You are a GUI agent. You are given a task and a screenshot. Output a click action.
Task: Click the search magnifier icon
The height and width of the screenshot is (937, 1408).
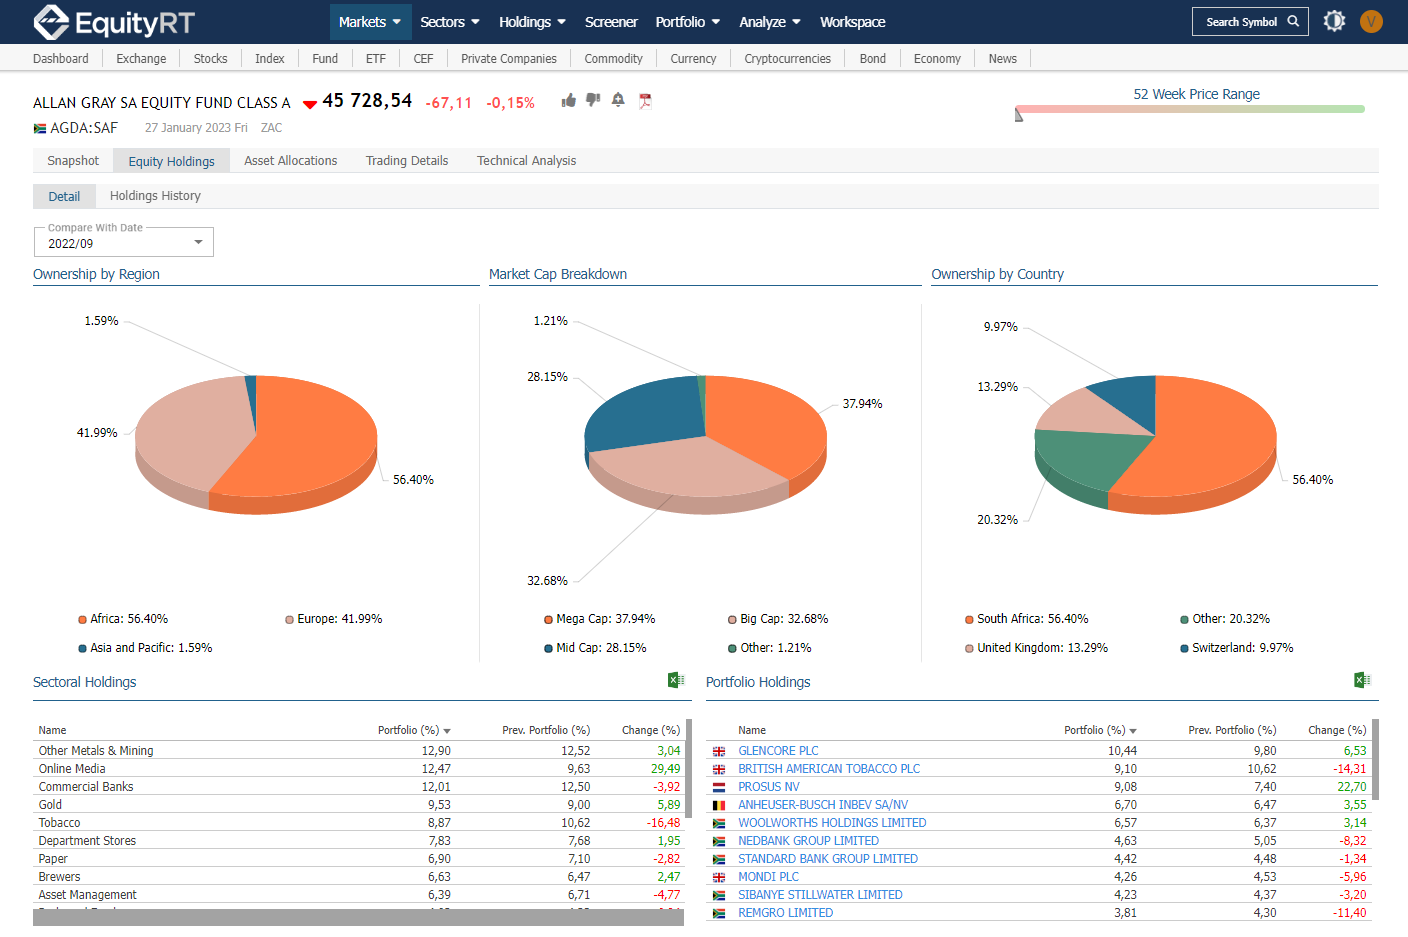[x=1293, y=21]
